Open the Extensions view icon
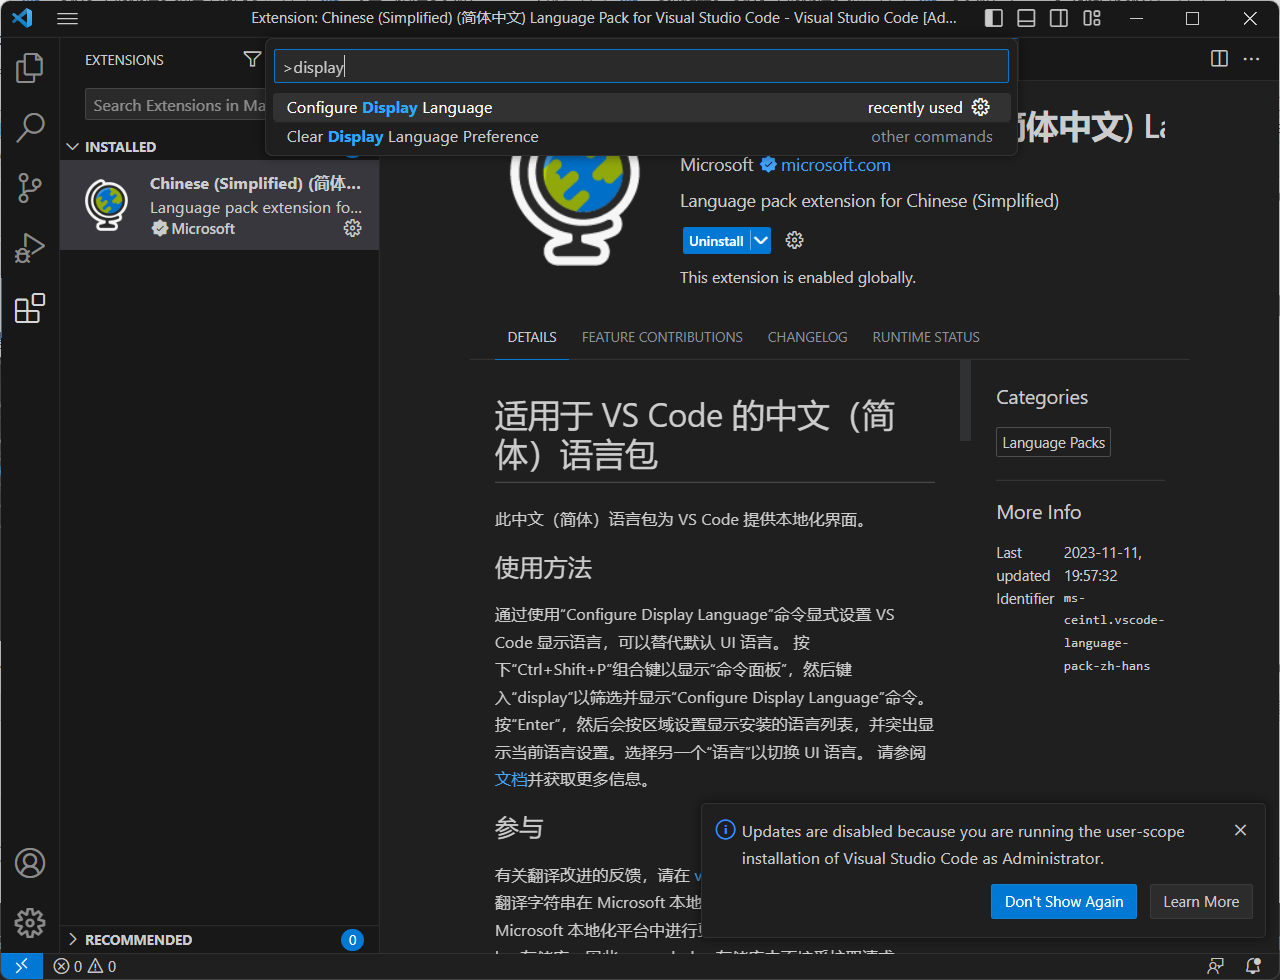The height and width of the screenshot is (980, 1280). 30,308
